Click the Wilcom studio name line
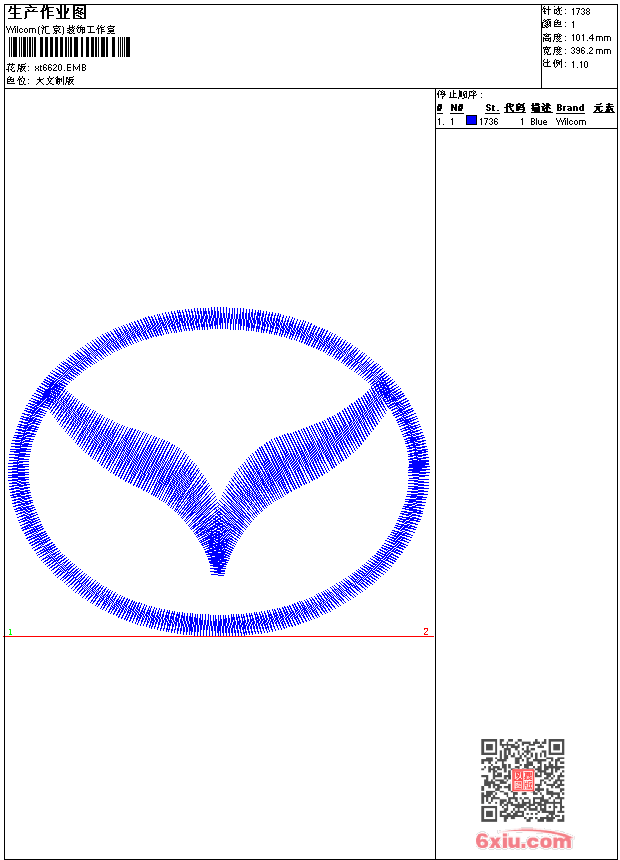Viewport: 620px width, 860px height. 61,30
